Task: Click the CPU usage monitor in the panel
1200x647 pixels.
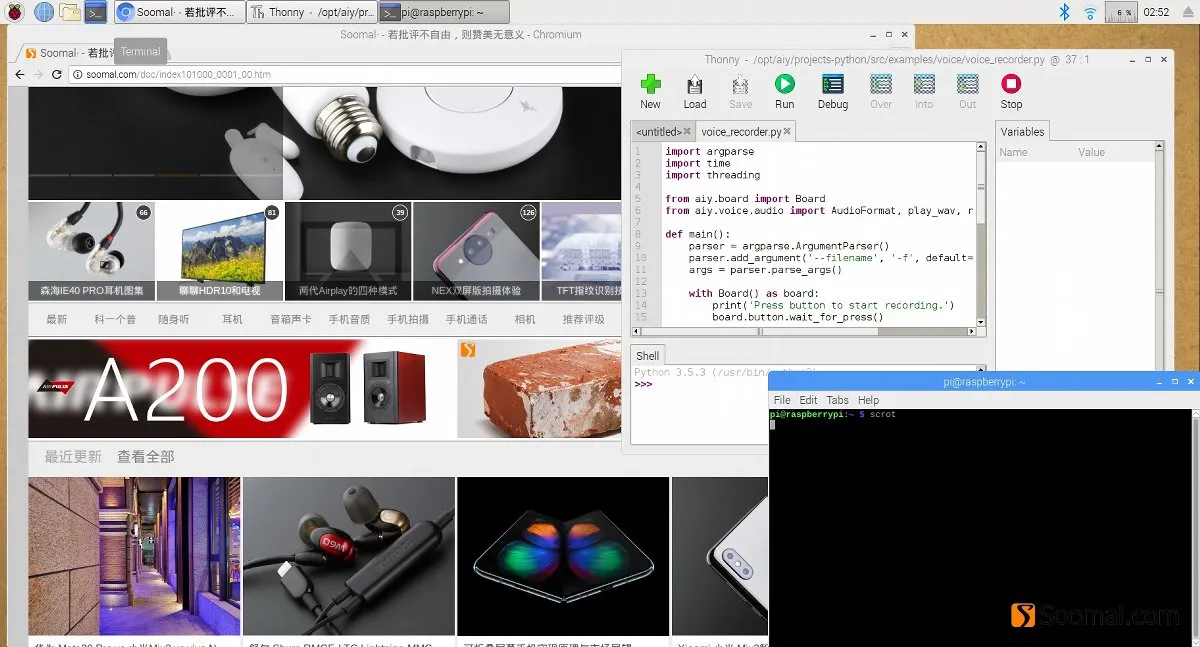Action: pyautogui.click(x=1120, y=12)
